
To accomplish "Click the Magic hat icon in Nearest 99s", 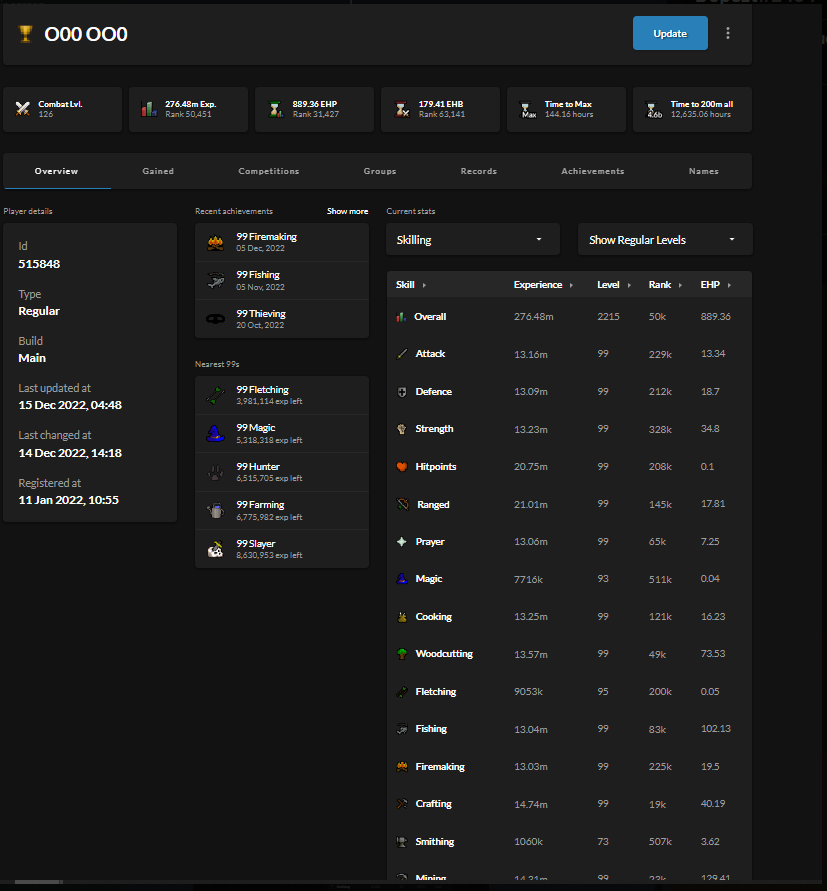I will tap(215, 433).
